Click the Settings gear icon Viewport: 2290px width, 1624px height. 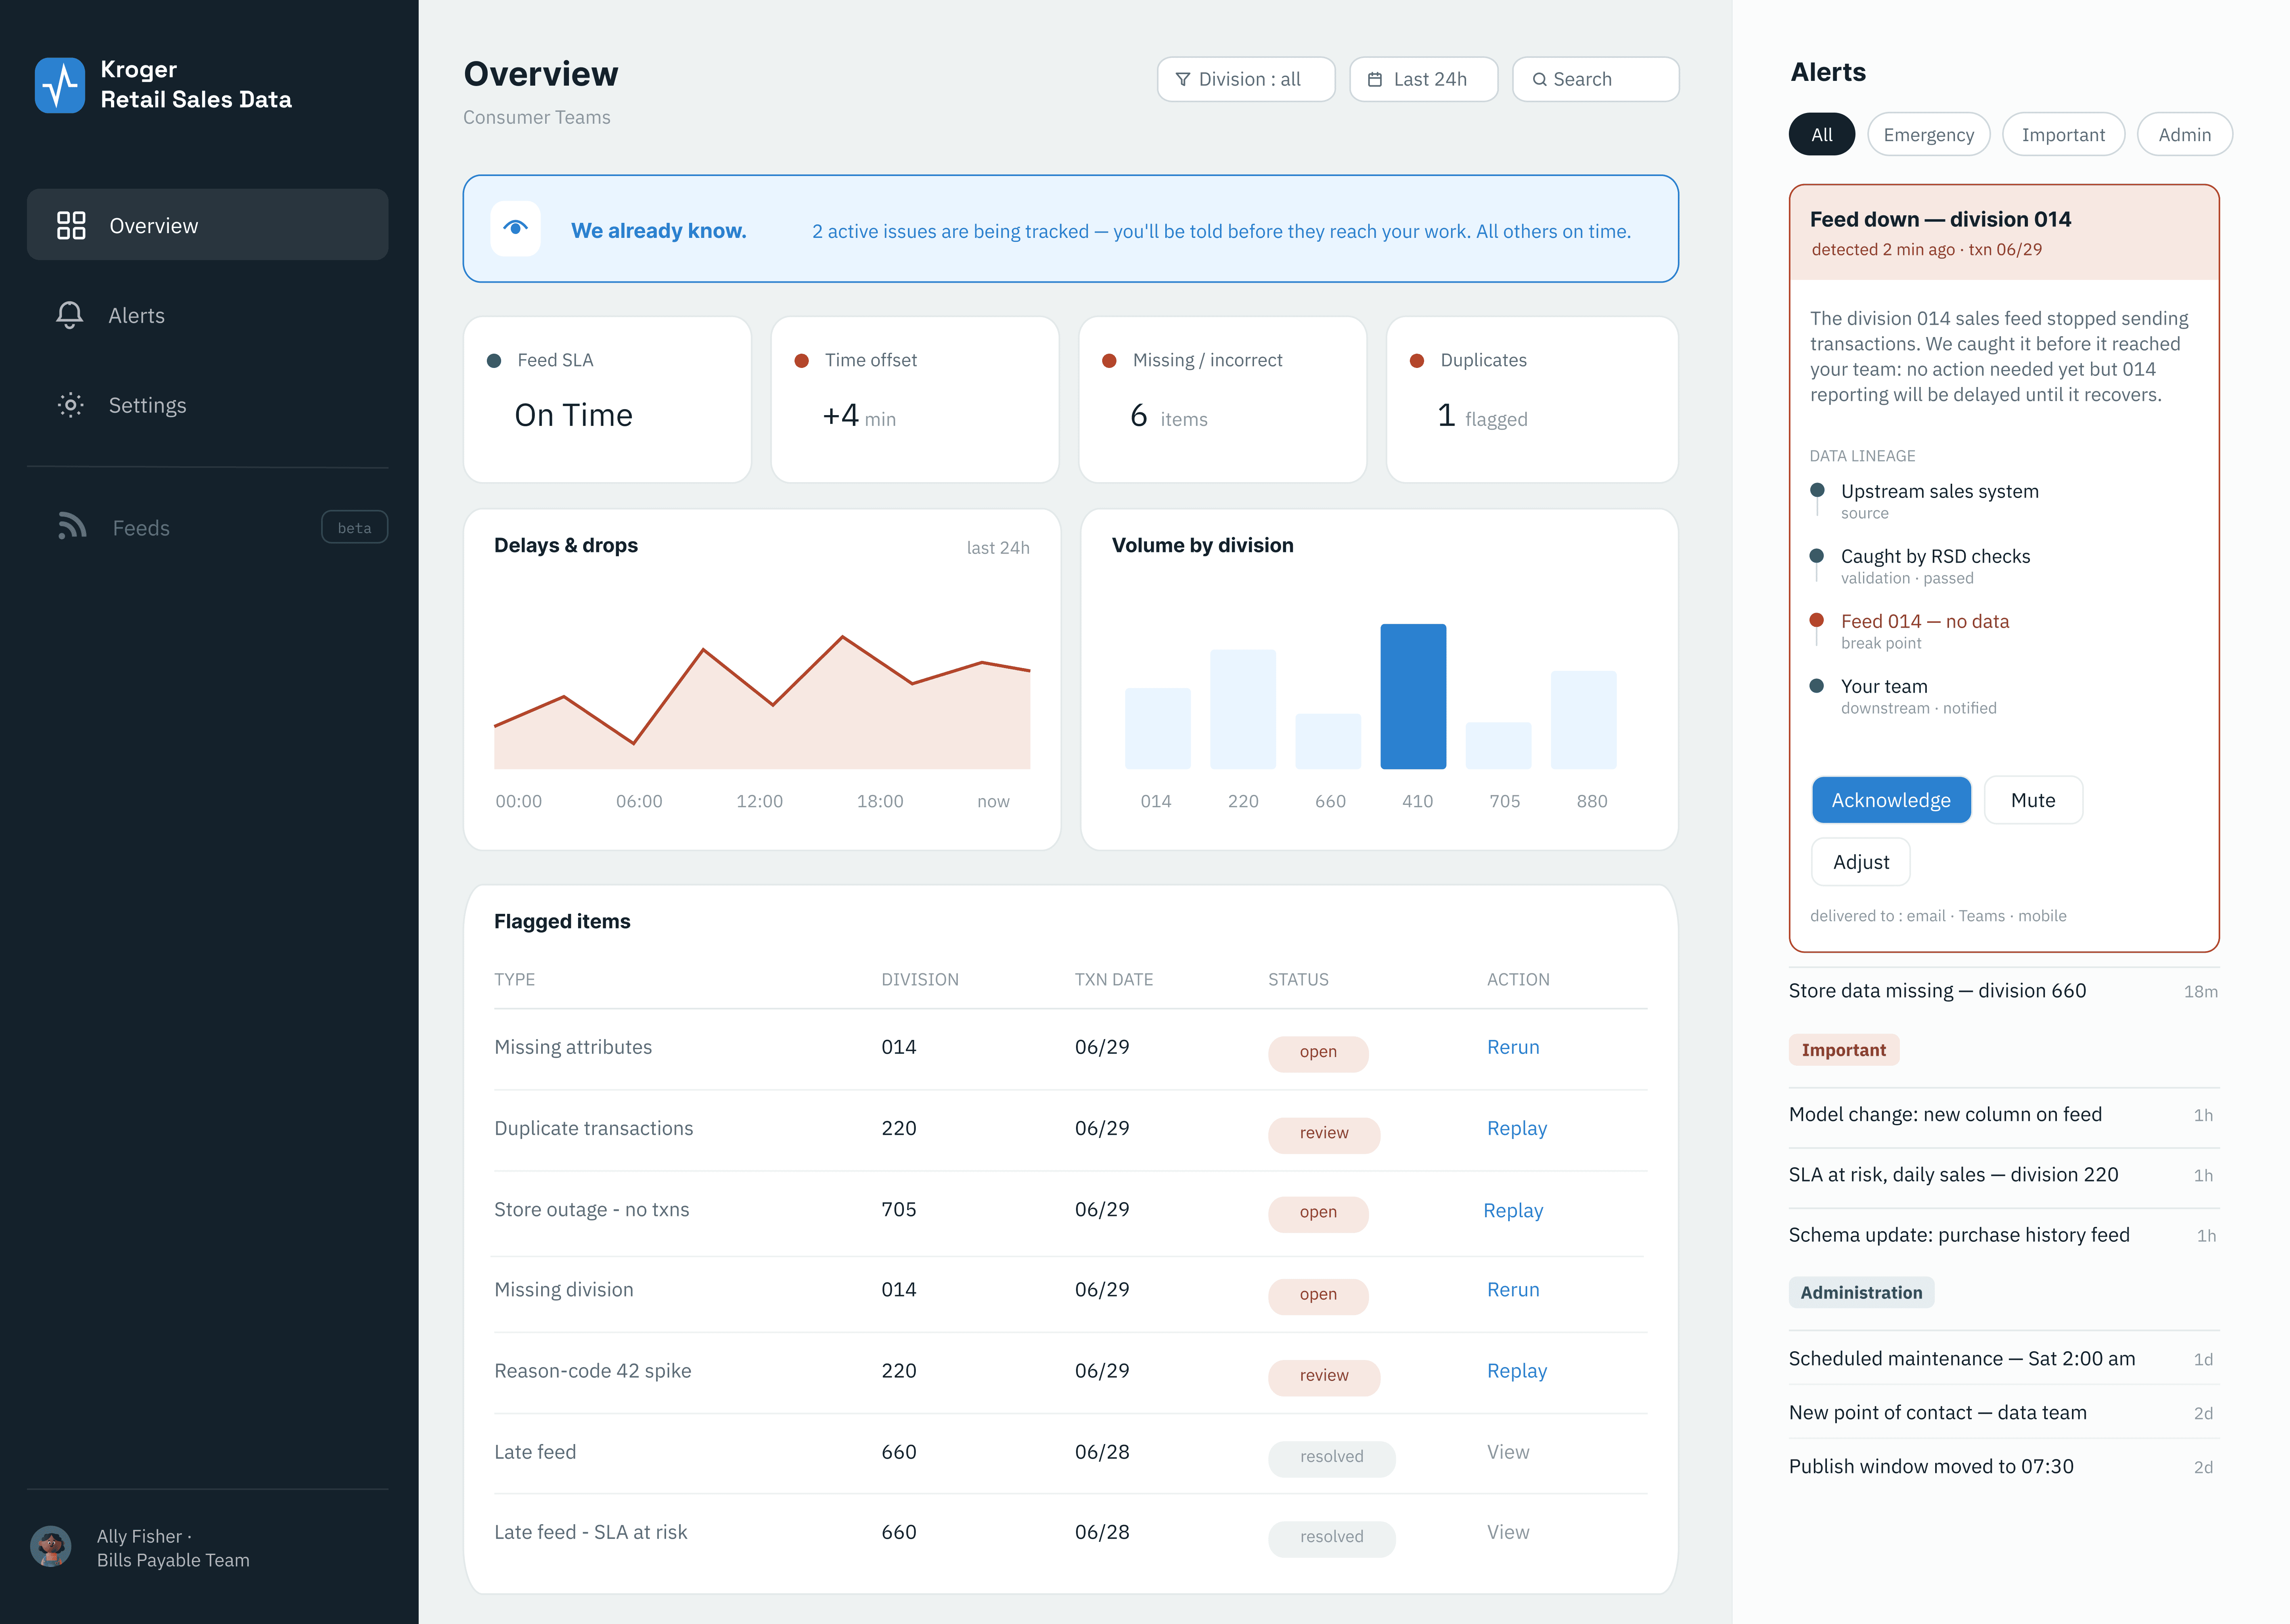coord(70,405)
